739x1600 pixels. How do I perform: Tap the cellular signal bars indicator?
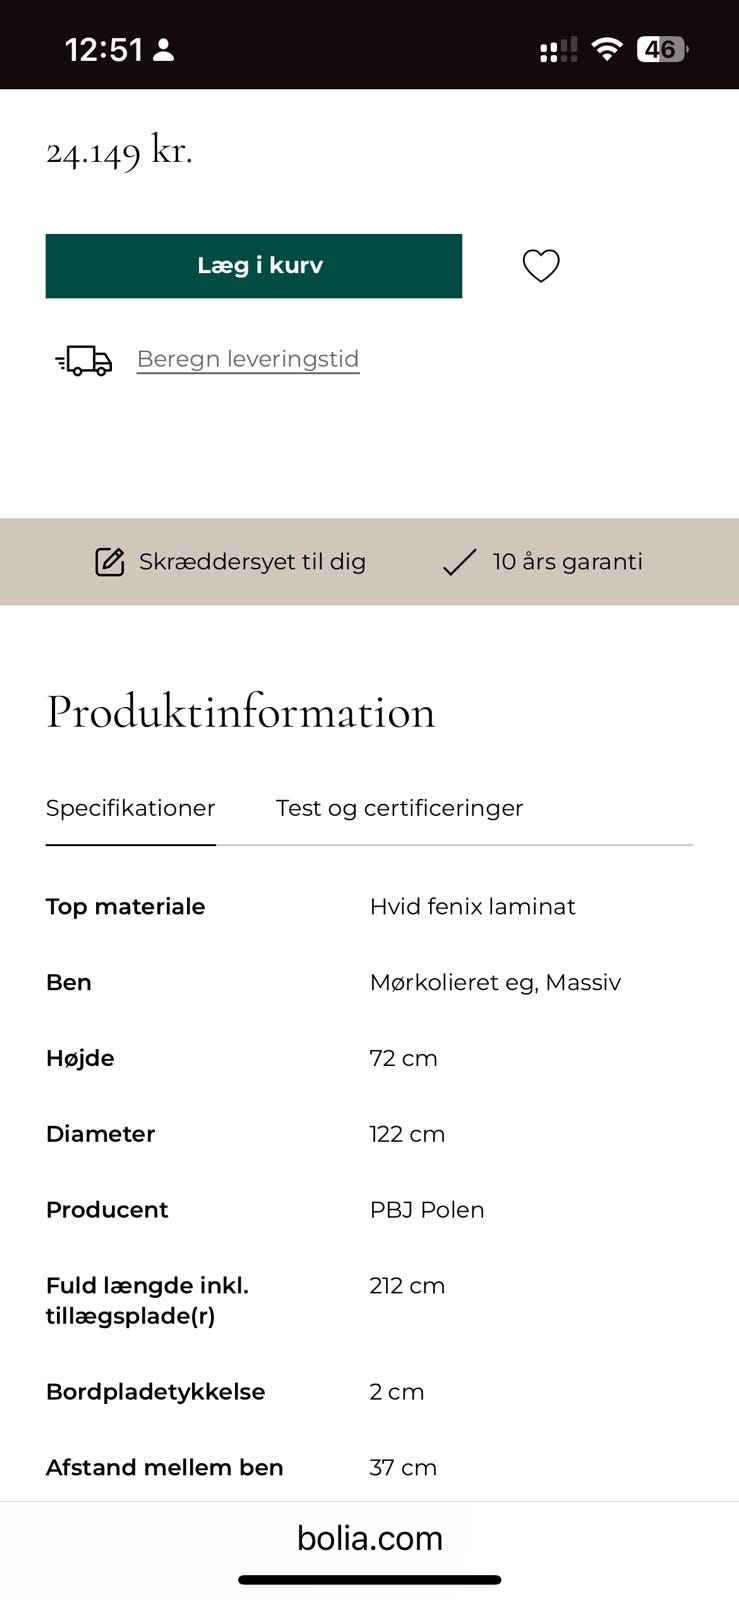(x=556, y=48)
